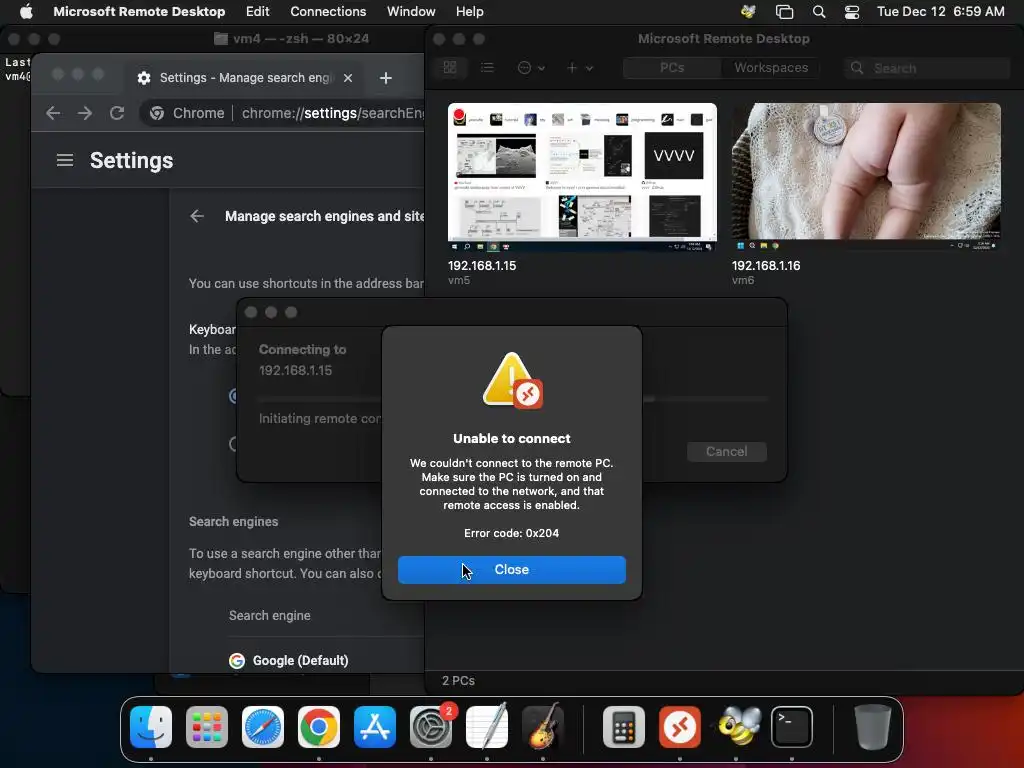Image resolution: width=1024 pixels, height=768 pixels.
Task: Open the ellipsis actions dropdown in Remote Desktop
Action: click(531, 68)
